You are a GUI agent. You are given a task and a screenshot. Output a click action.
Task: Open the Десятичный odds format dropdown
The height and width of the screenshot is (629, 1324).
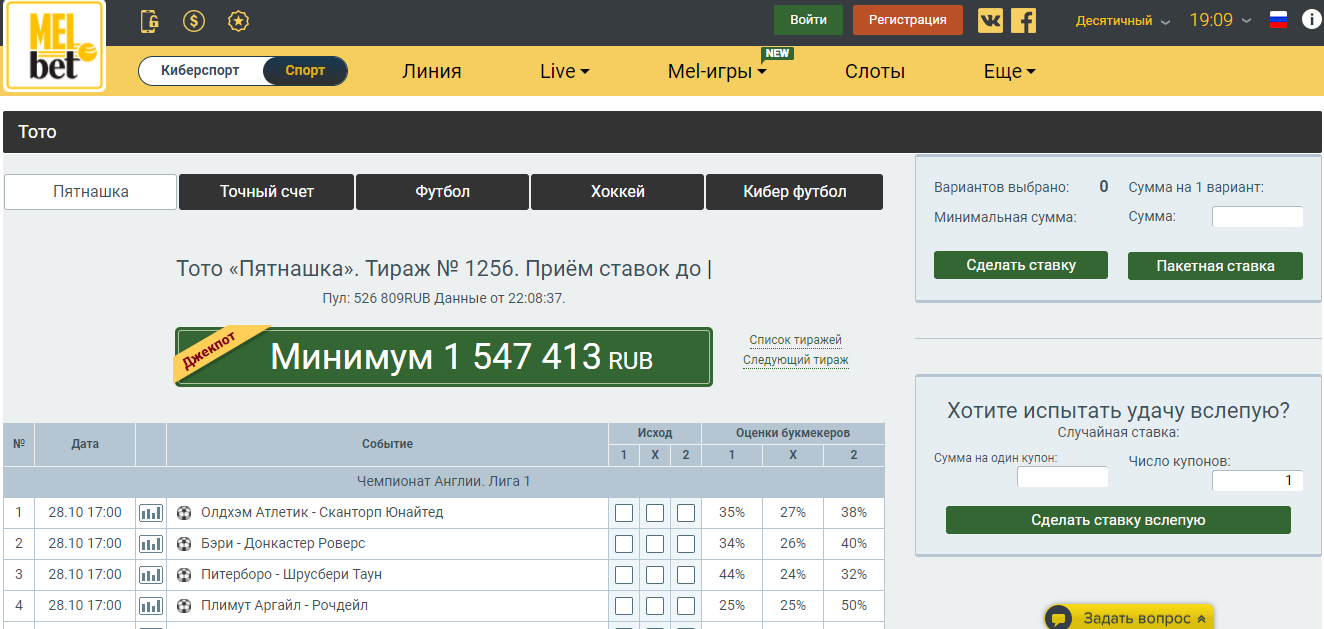1123,21
